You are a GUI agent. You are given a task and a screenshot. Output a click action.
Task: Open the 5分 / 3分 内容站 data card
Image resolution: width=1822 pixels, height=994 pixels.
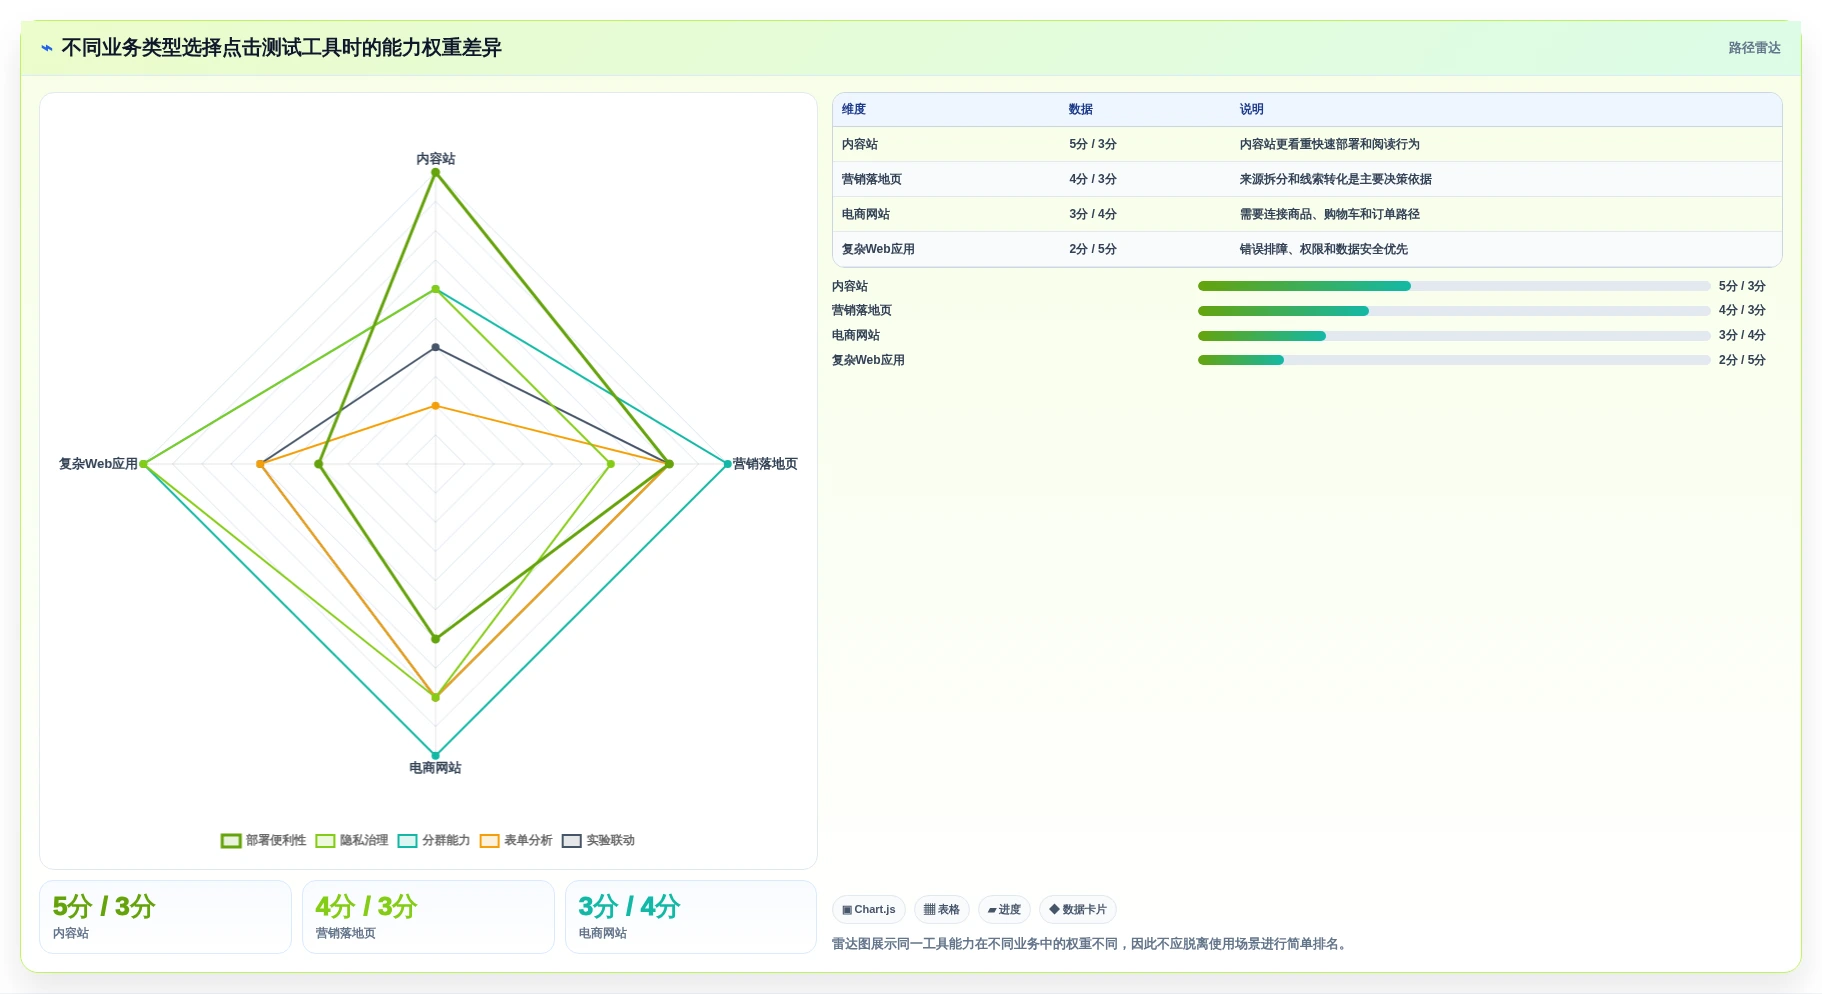pyautogui.click(x=165, y=917)
